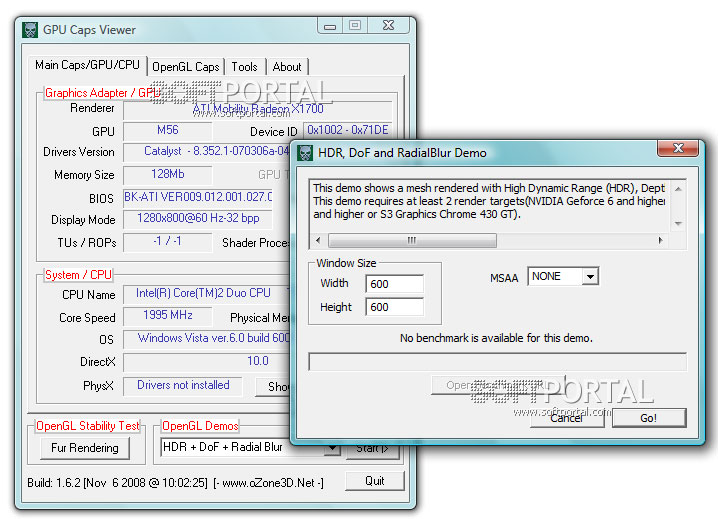Click the GPU Caps Viewer title bar icon
Image resolution: width=718 pixels, height=519 pixels.
[30, 30]
